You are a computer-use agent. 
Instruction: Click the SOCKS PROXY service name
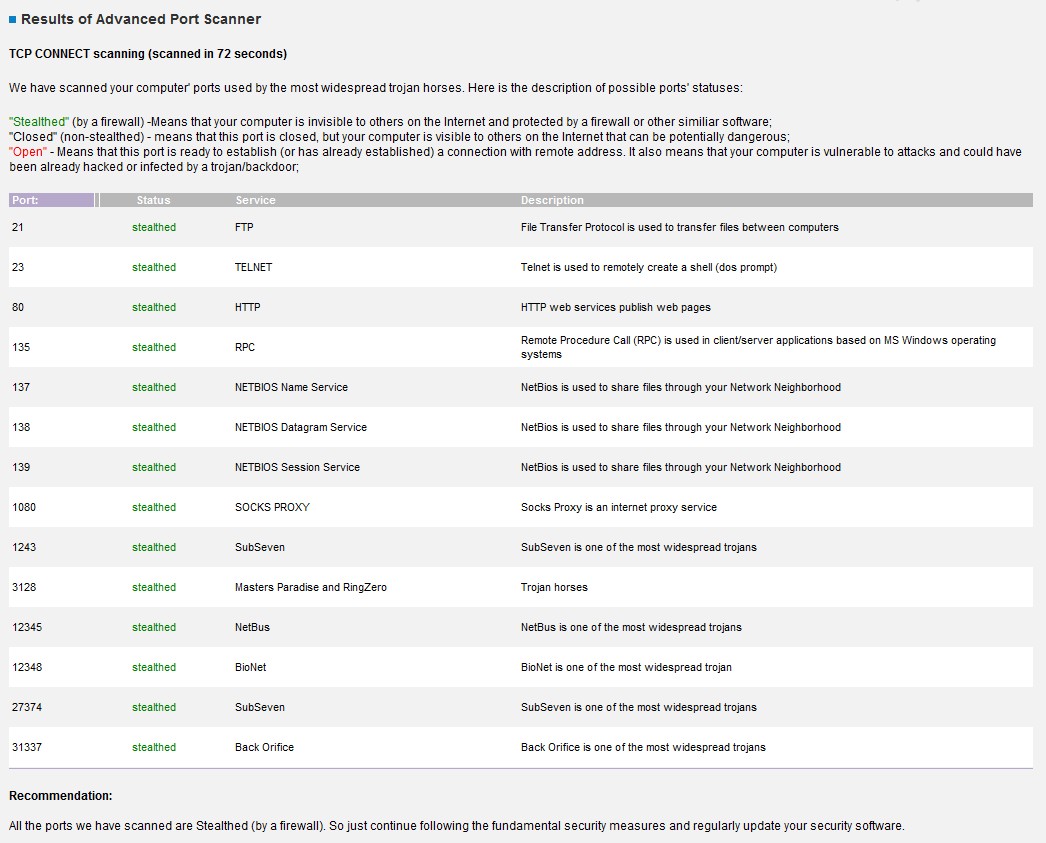point(272,507)
